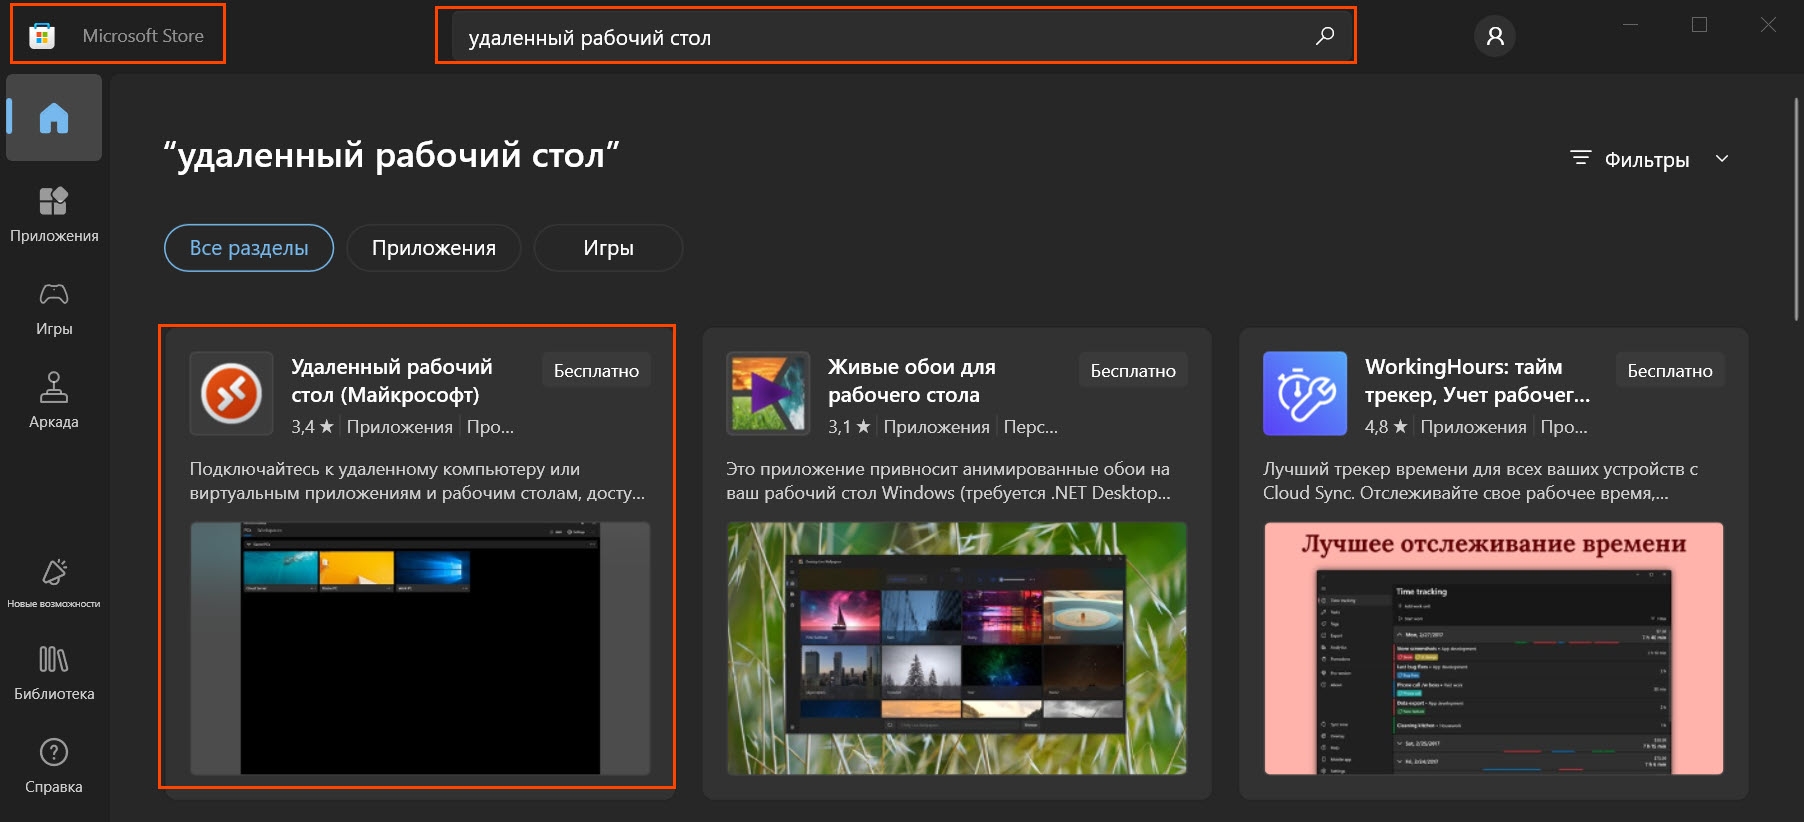The height and width of the screenshot is (822, 1804).
Task: Open Справка help in sidebar
Action: (54, 765)
